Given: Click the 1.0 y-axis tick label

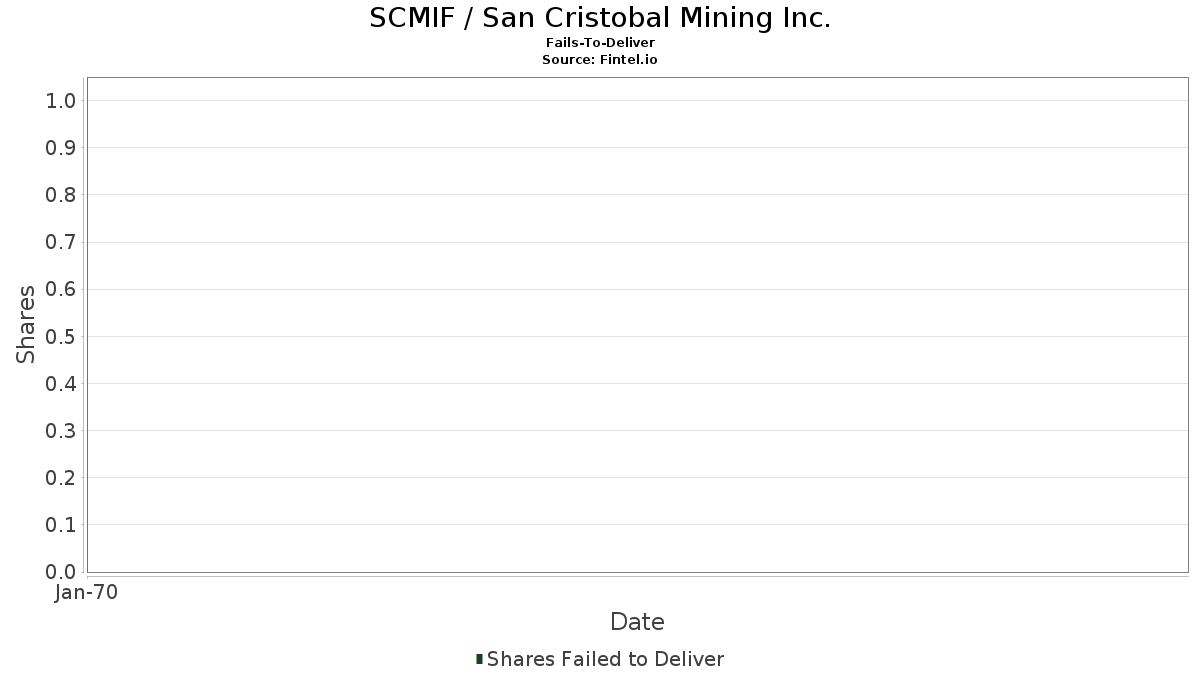Looking at the screenshot, I should coord(61,100).
